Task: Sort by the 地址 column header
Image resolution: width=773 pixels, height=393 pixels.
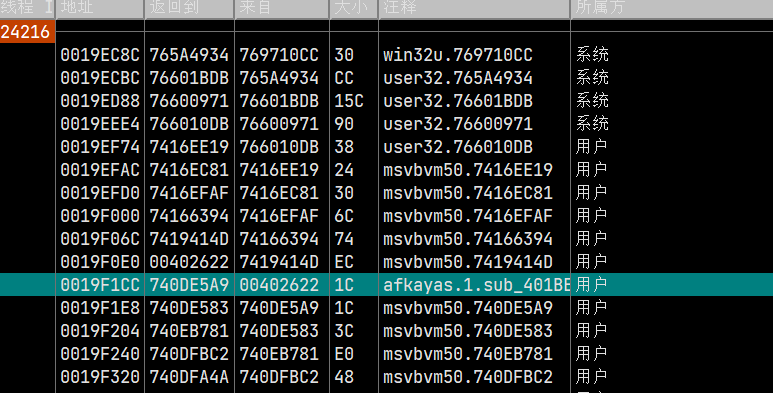Action: pos(100,8)
